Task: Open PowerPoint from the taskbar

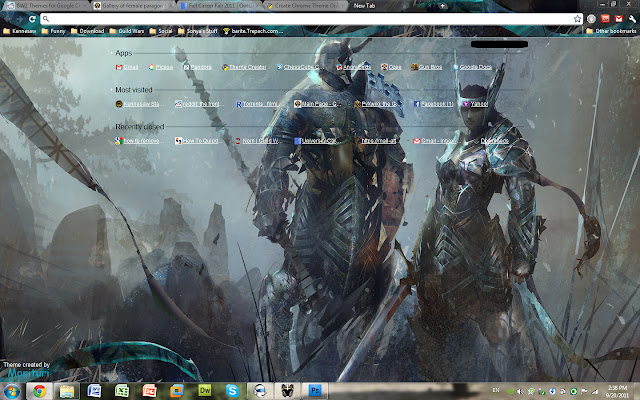Action: pyautogui.click(x=149, y=391)
